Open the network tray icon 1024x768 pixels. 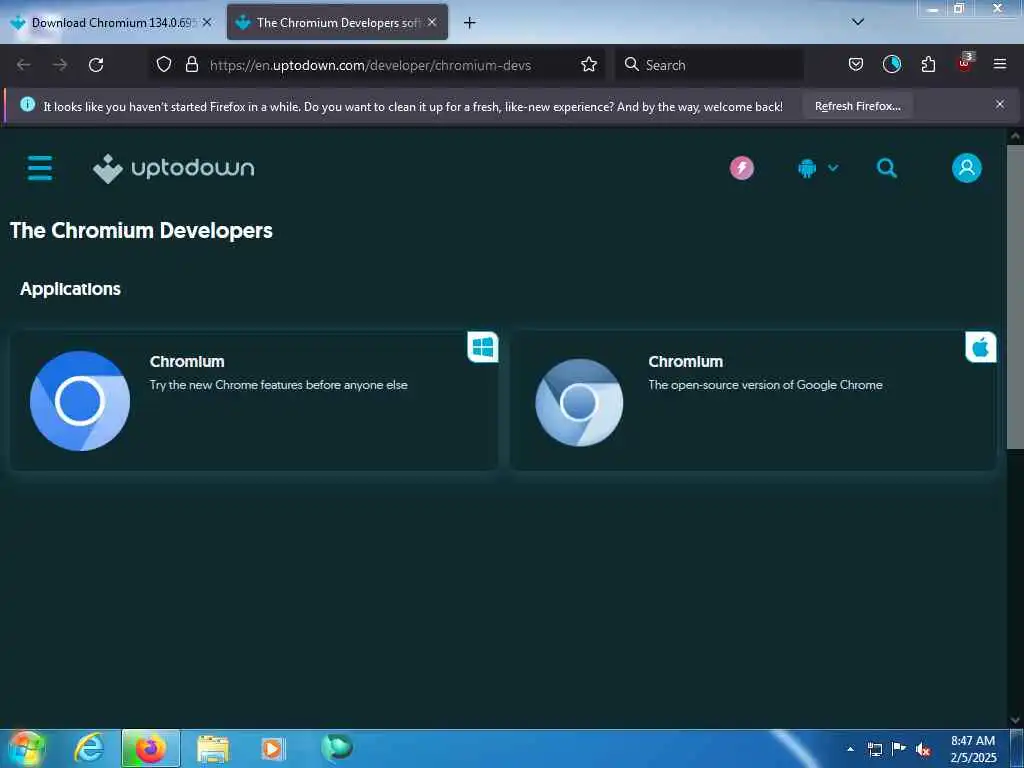point(874,749)
